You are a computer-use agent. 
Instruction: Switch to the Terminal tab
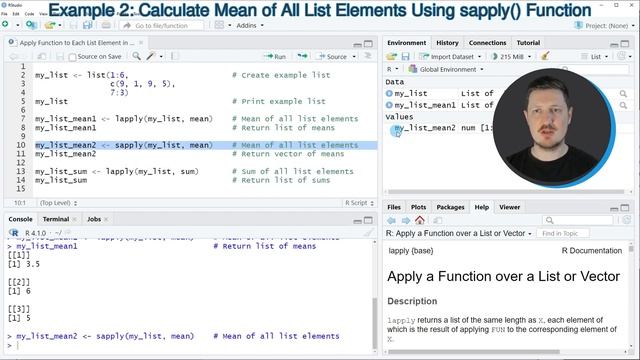[x=56, y=219]
